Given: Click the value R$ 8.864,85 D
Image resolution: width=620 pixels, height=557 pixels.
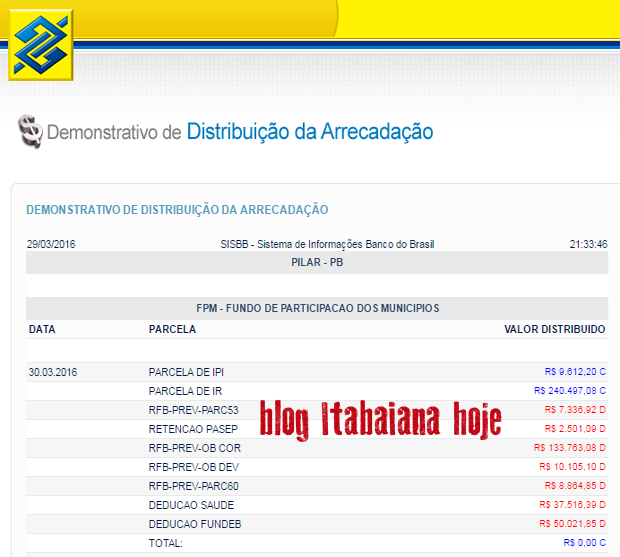Looking at the screenshot, I should click(x=575, y=485).
